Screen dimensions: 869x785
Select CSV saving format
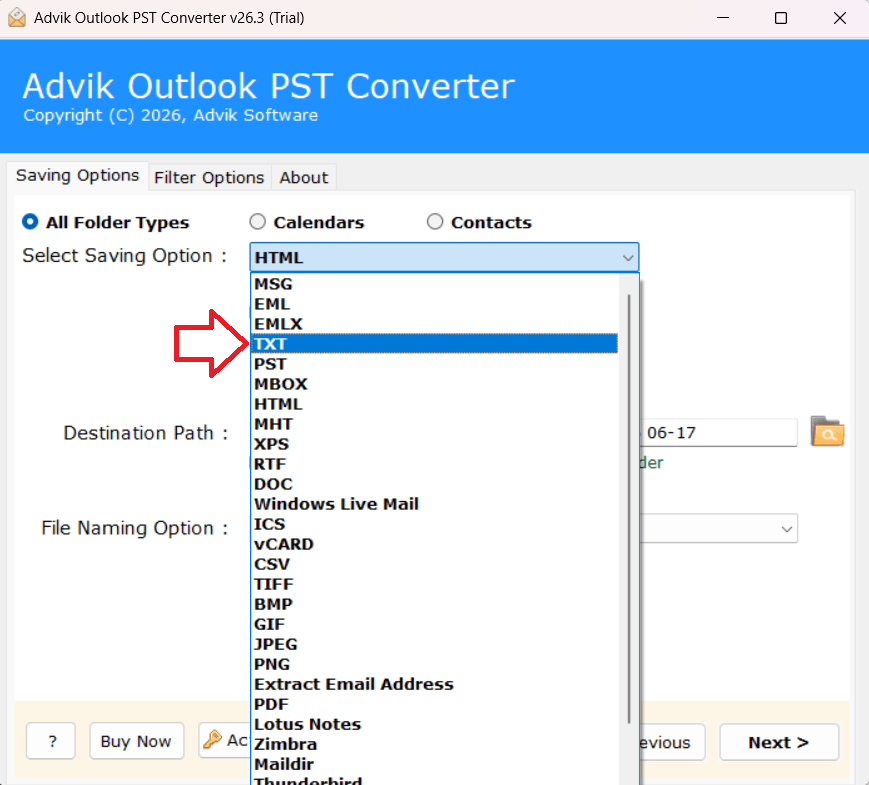[435, 564]
